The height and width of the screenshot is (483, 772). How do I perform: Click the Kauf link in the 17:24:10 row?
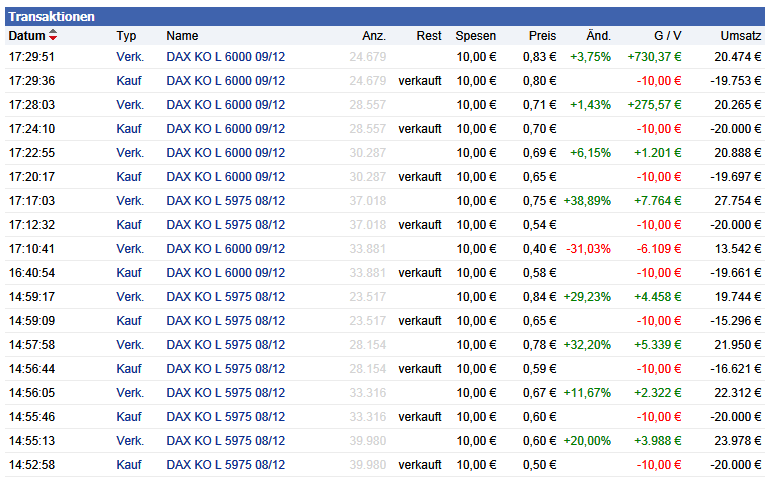click(x=129, y=129)
